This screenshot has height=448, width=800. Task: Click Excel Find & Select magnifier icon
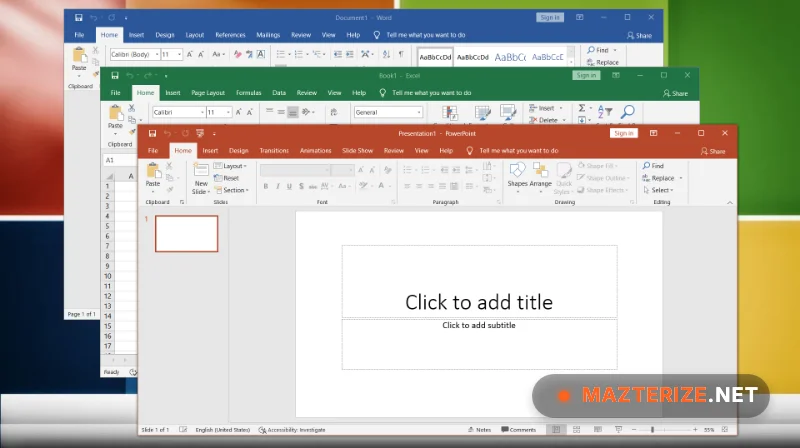[x=628, y=111]
